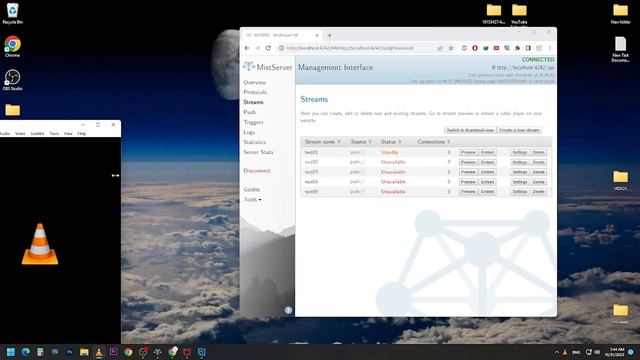Screen dimensions: 640x360
Task: Open the OBS Studio desktop shortcut
Action: [x=12, y=80]
